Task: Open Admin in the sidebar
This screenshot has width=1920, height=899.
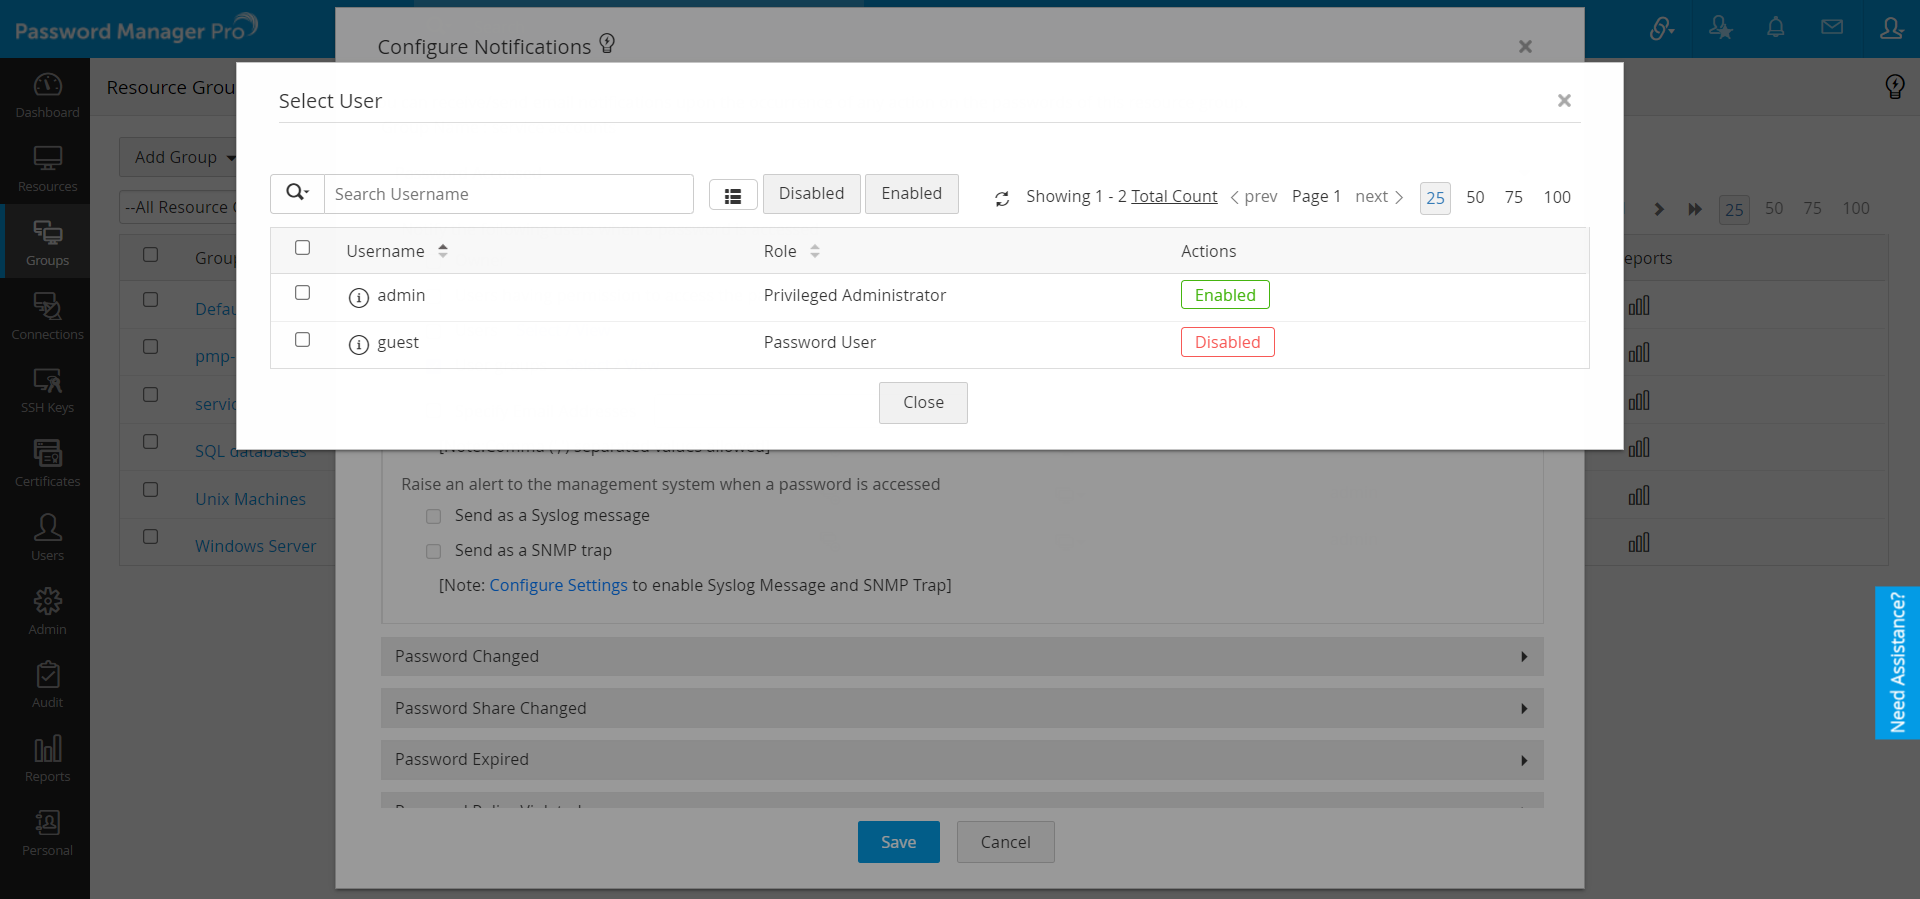Action: (47, 612)
